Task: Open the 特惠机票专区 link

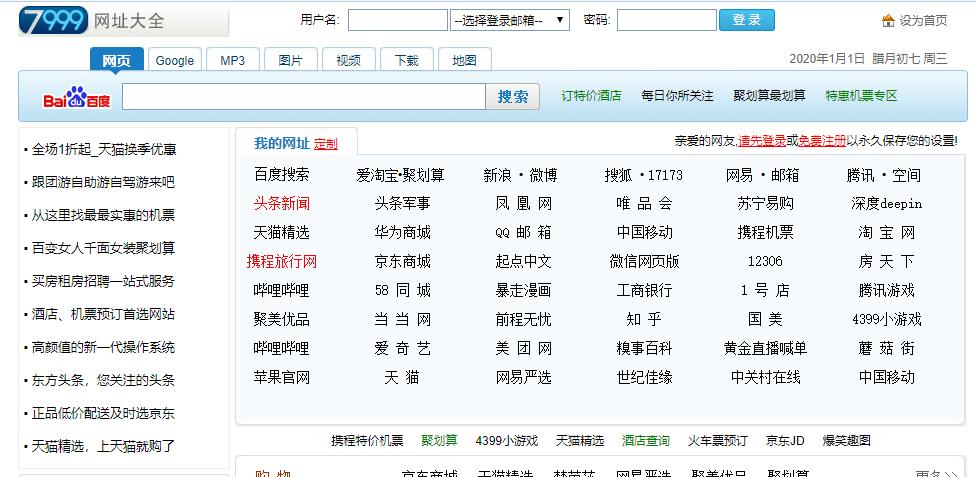Action: pyautogui.click(x=861, y=96)
